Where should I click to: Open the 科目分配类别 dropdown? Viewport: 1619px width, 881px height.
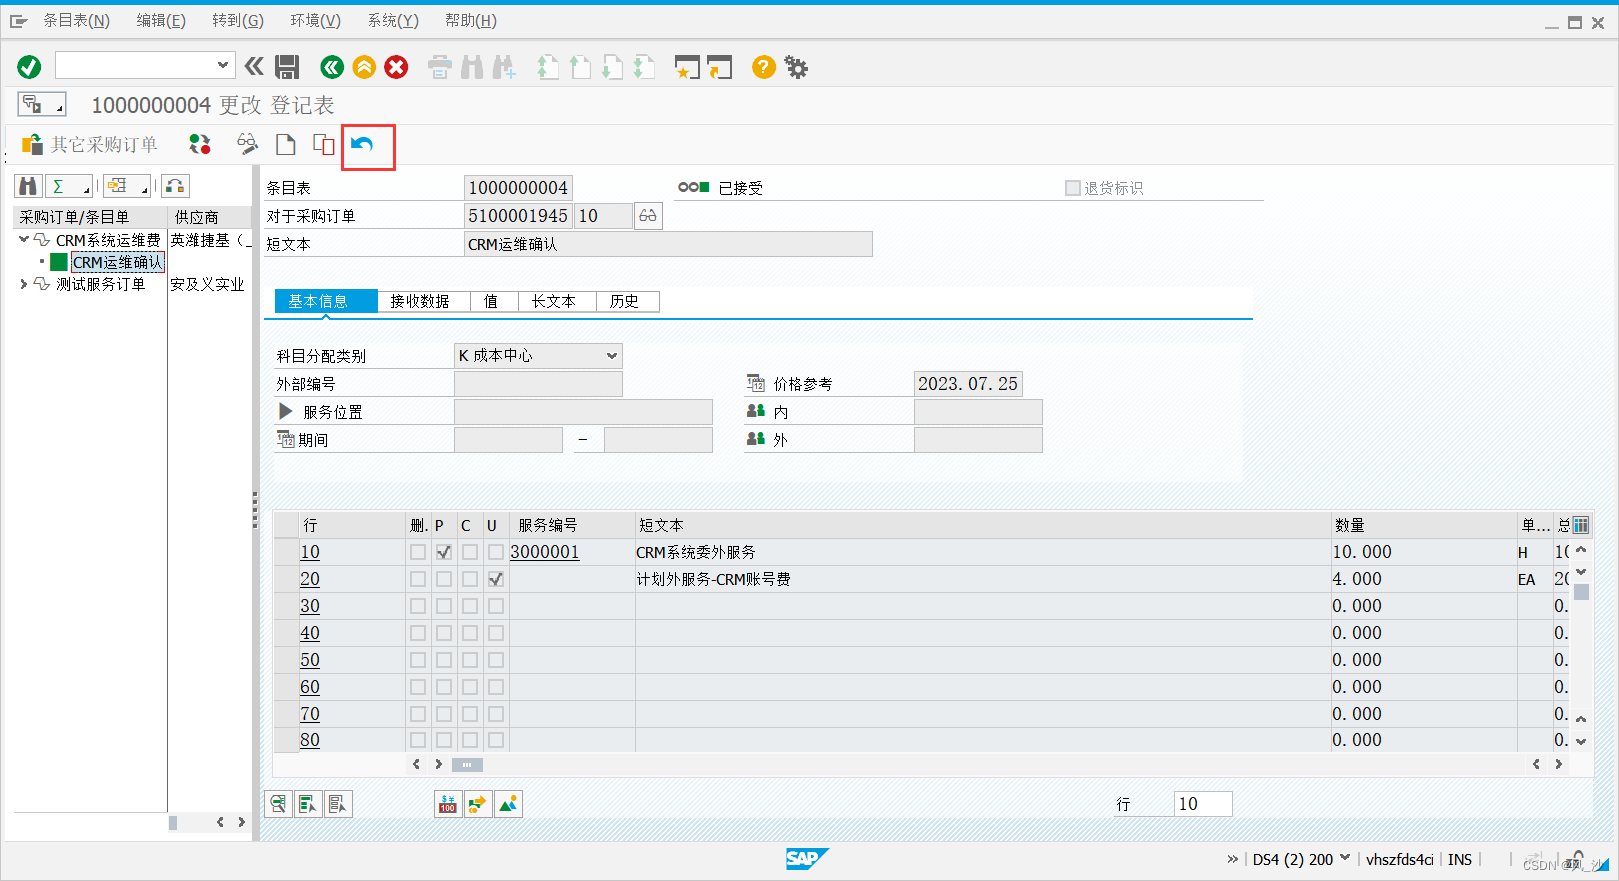click(611, 356)
